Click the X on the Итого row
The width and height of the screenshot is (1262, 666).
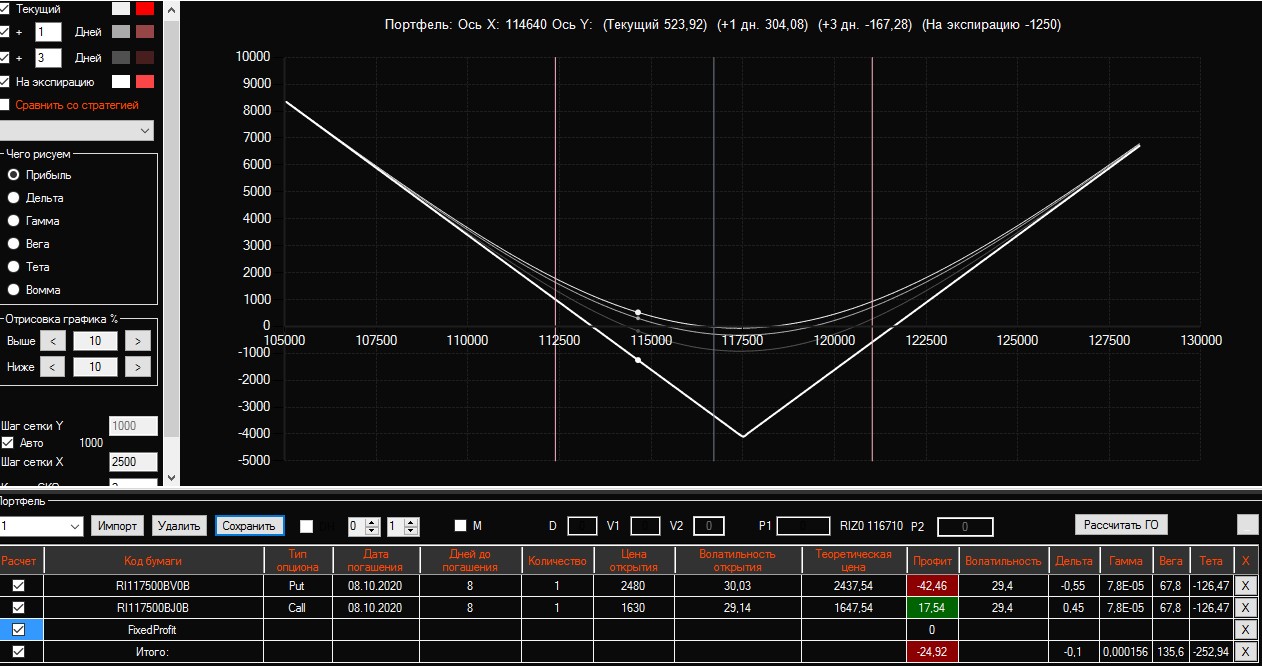tap(1245, 652)
